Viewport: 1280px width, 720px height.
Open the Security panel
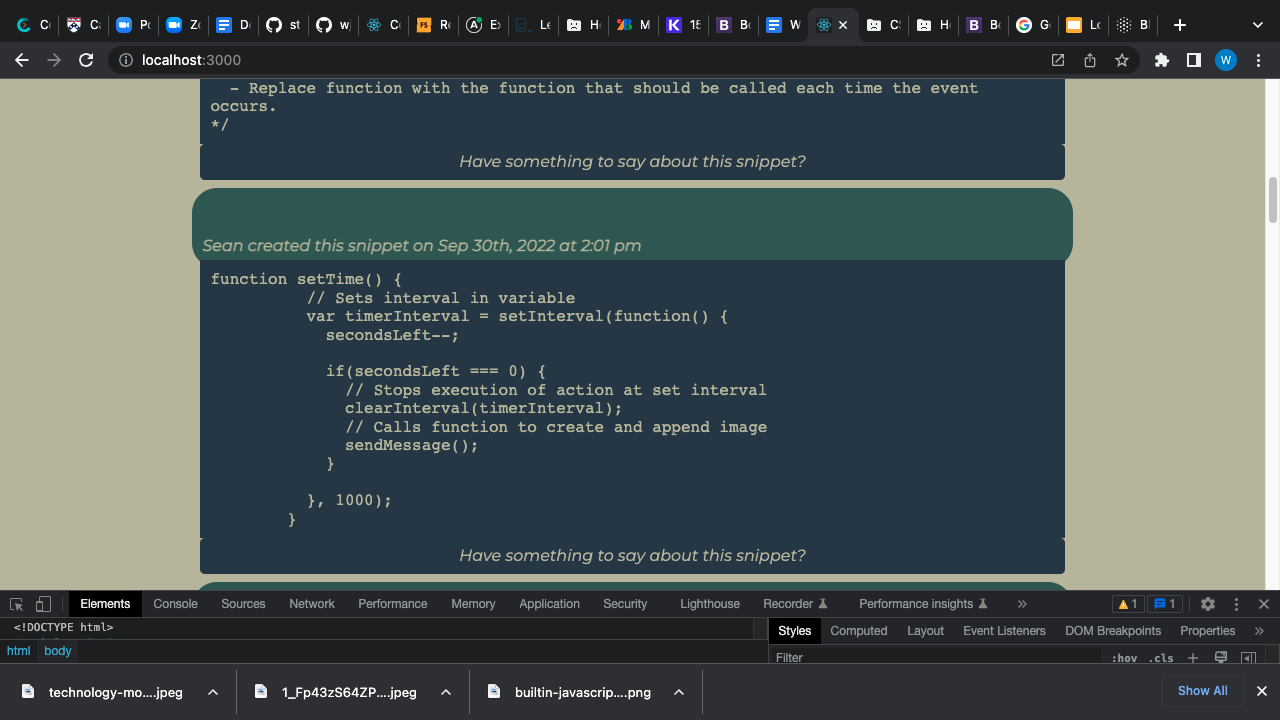pos(625,604)
